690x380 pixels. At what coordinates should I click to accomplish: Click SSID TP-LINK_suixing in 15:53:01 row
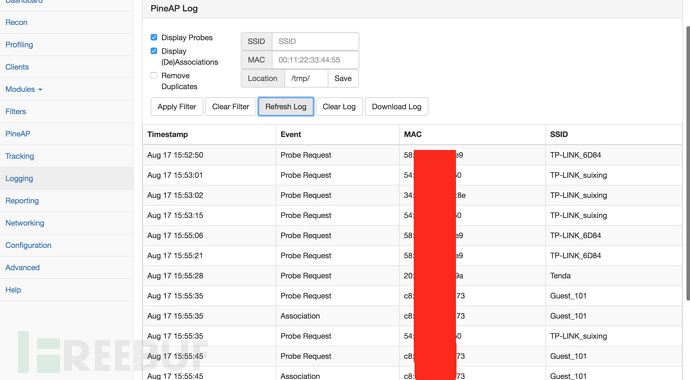tap(579, 175)
